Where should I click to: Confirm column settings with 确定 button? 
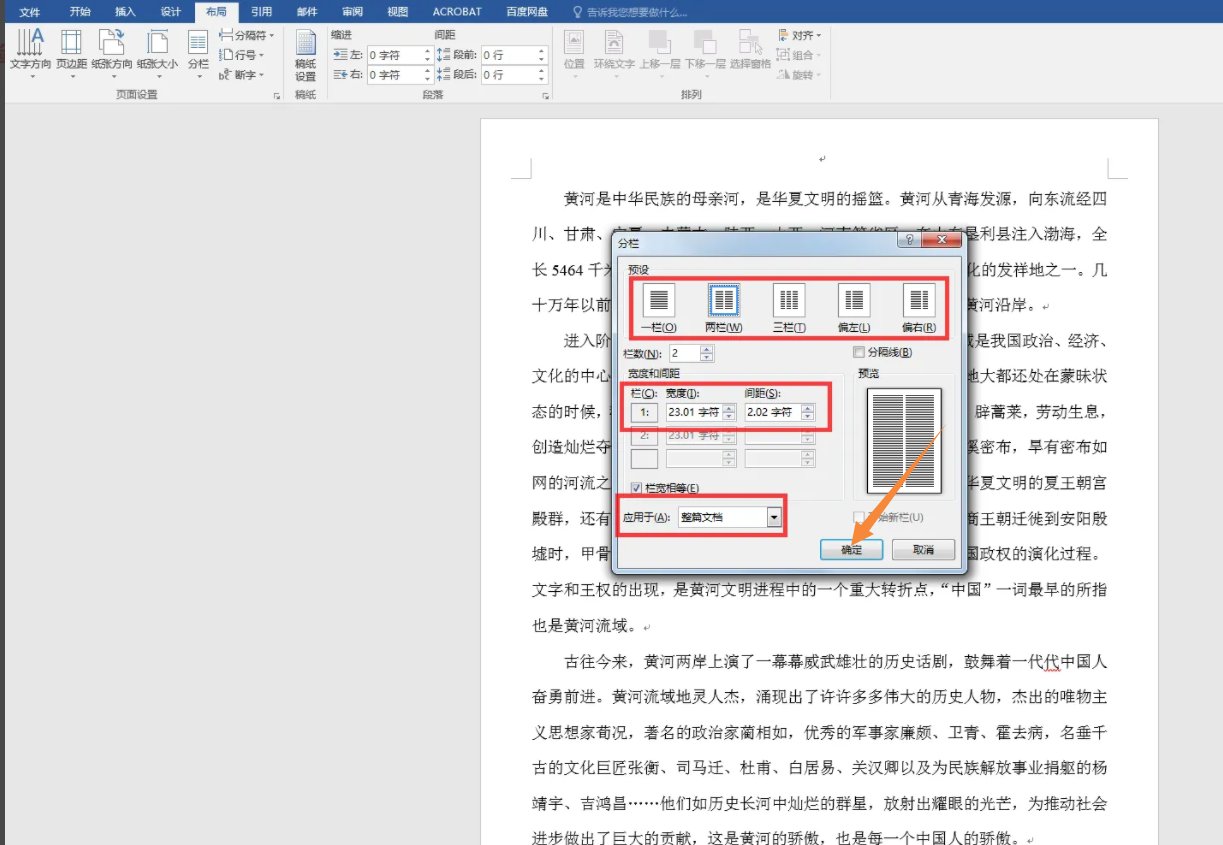[851, 549]
